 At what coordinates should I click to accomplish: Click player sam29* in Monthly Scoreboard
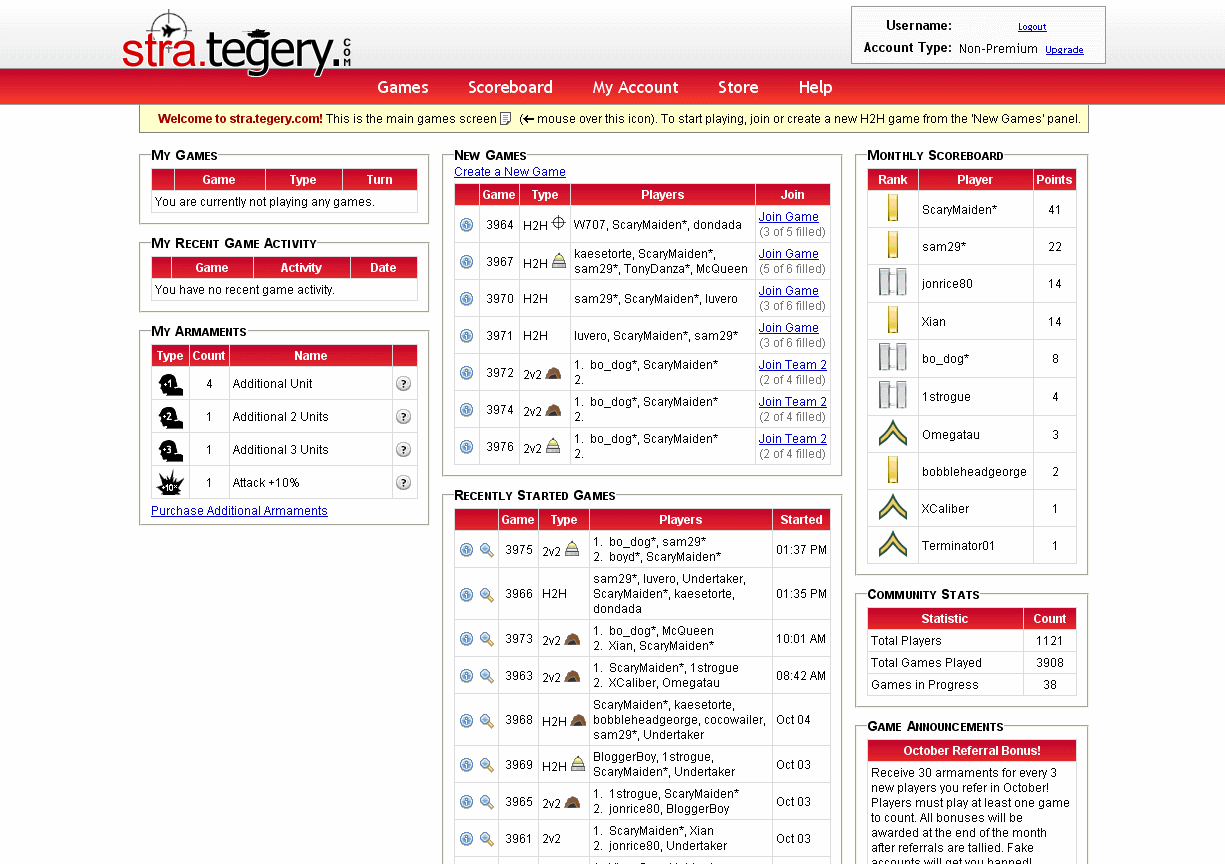(x=944, y=247)
